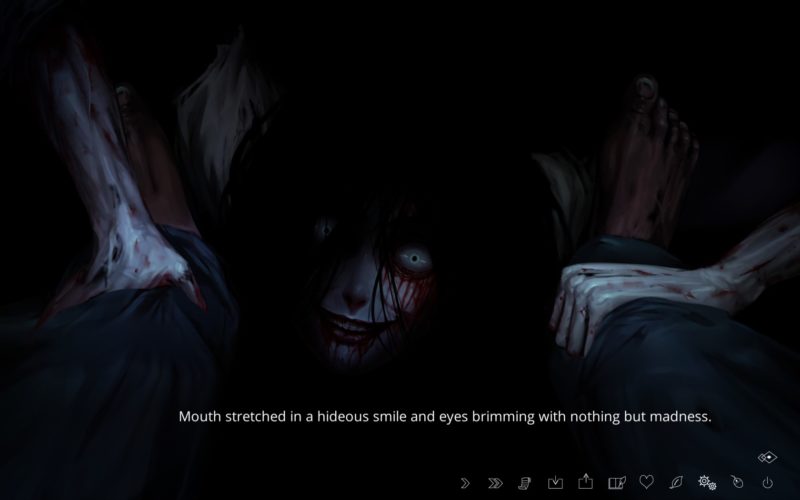Click the diamond-shaped eye icon to hide the interface
The height and width of the screenshot is (500, 800).
767,457
